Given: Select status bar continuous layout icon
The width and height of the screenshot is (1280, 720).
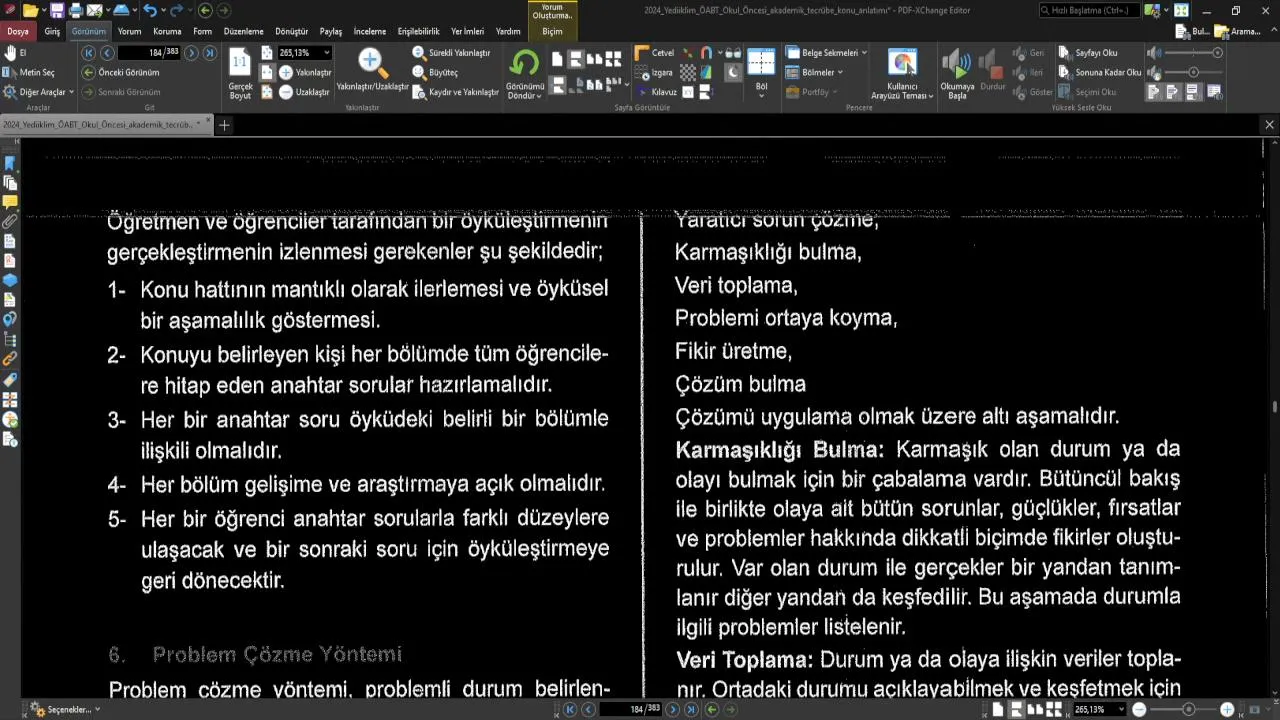Looking at the screenshot, I should 1016,710.
